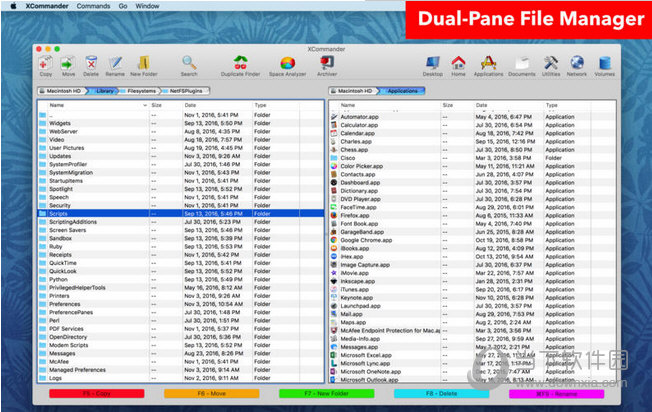
Task: Open the Commands menu
Action: [x=94, y=6]
